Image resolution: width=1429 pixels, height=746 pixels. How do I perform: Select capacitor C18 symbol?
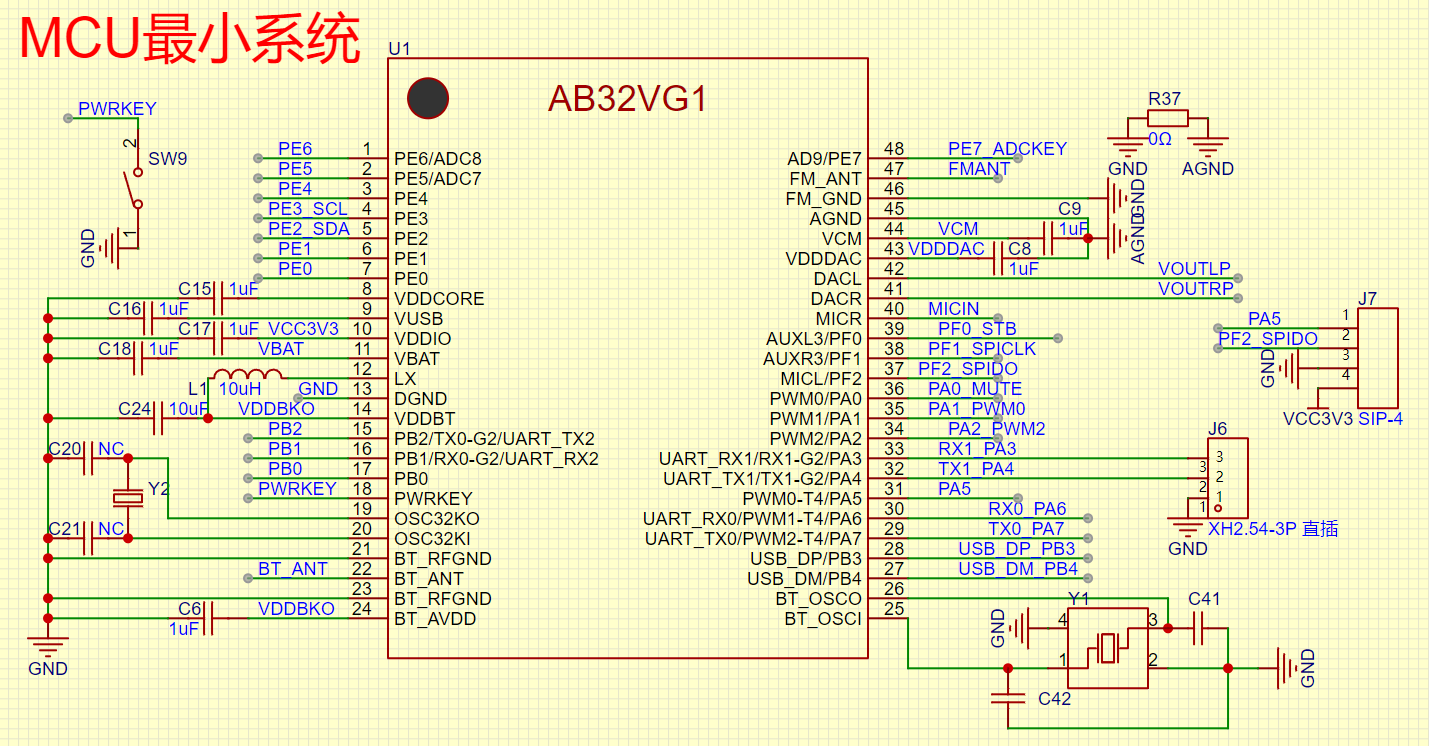click(138, 358)
